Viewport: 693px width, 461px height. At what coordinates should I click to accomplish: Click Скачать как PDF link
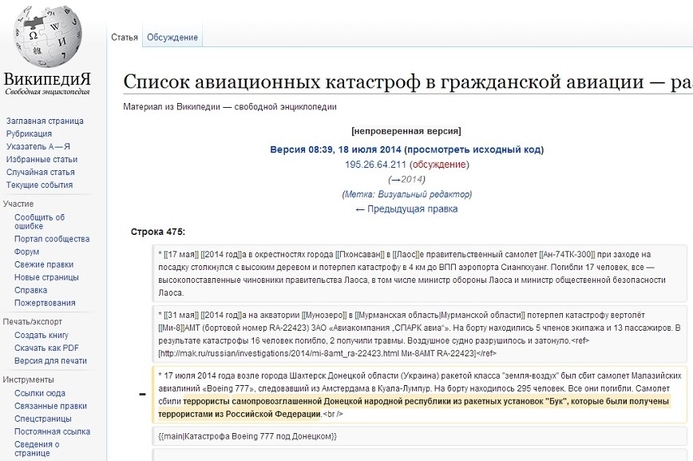[x=46, y=348]
